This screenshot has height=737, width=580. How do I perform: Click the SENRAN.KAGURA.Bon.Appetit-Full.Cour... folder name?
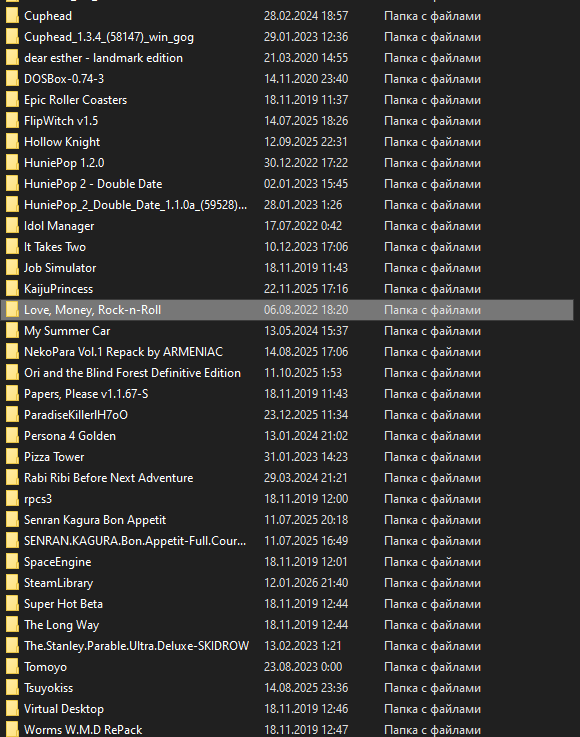tap(135, 541)
